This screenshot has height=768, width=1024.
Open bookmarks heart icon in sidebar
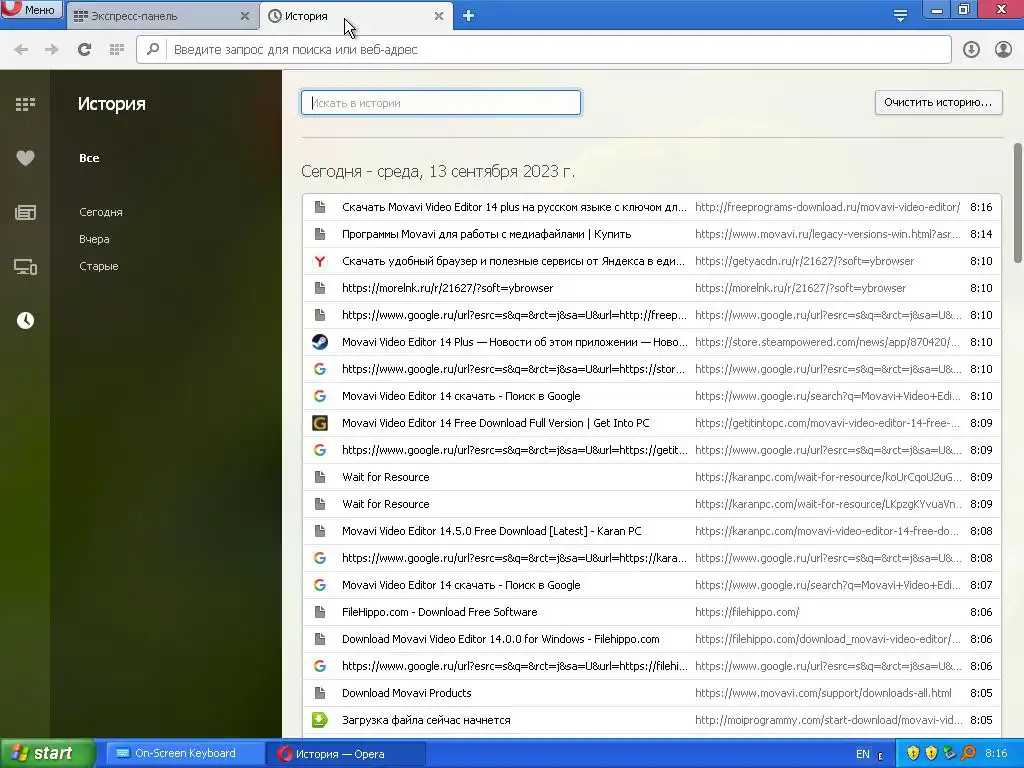25,158
